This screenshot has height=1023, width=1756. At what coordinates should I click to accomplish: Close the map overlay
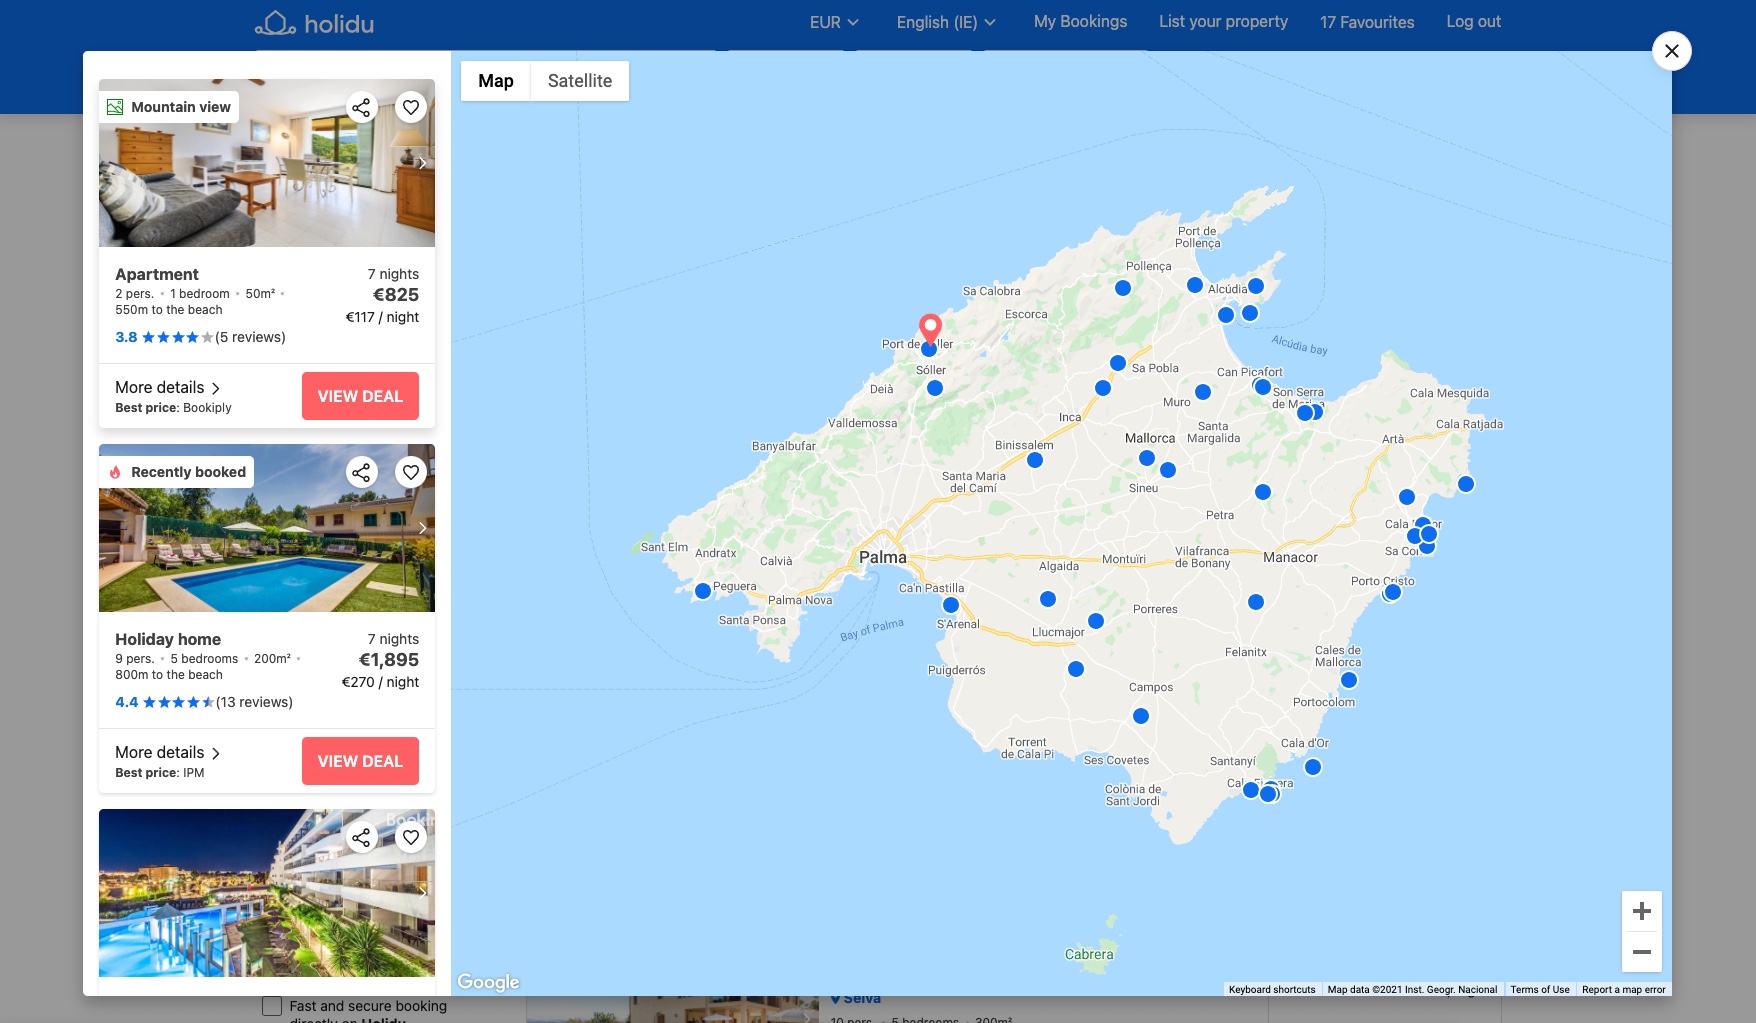pos(1671,51)
